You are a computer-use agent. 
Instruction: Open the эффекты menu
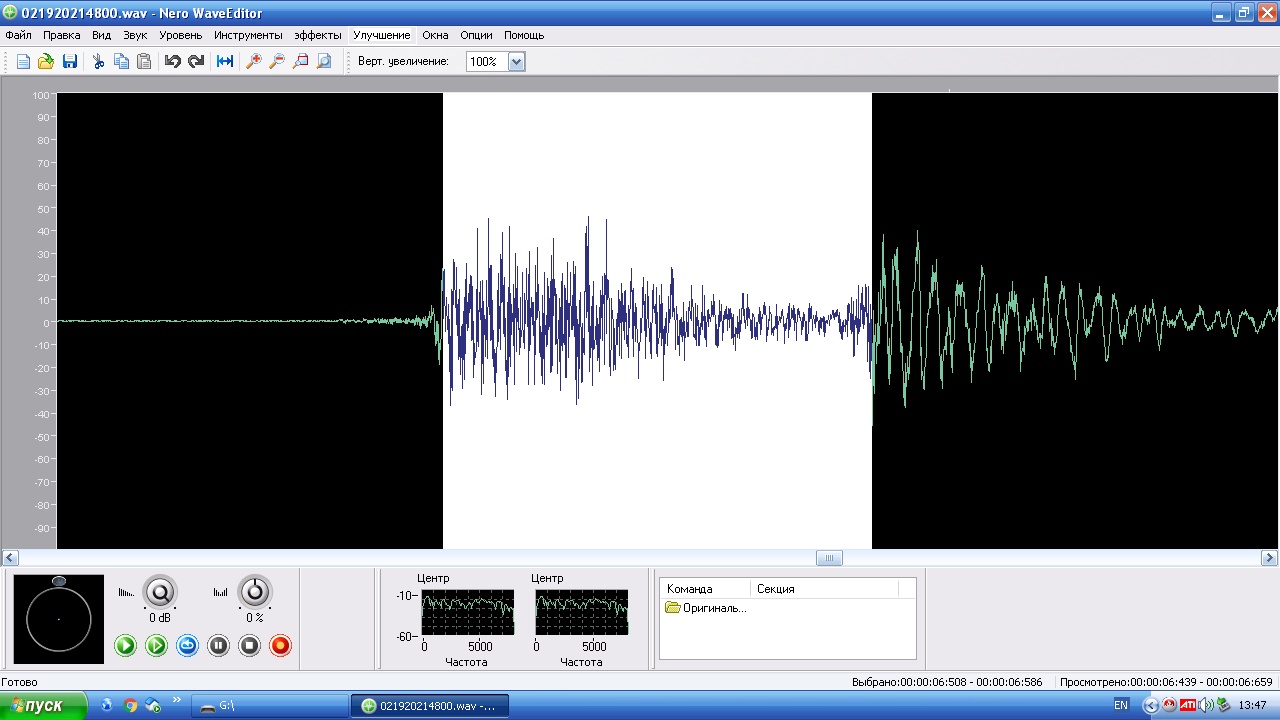click(x=318, y=35)
